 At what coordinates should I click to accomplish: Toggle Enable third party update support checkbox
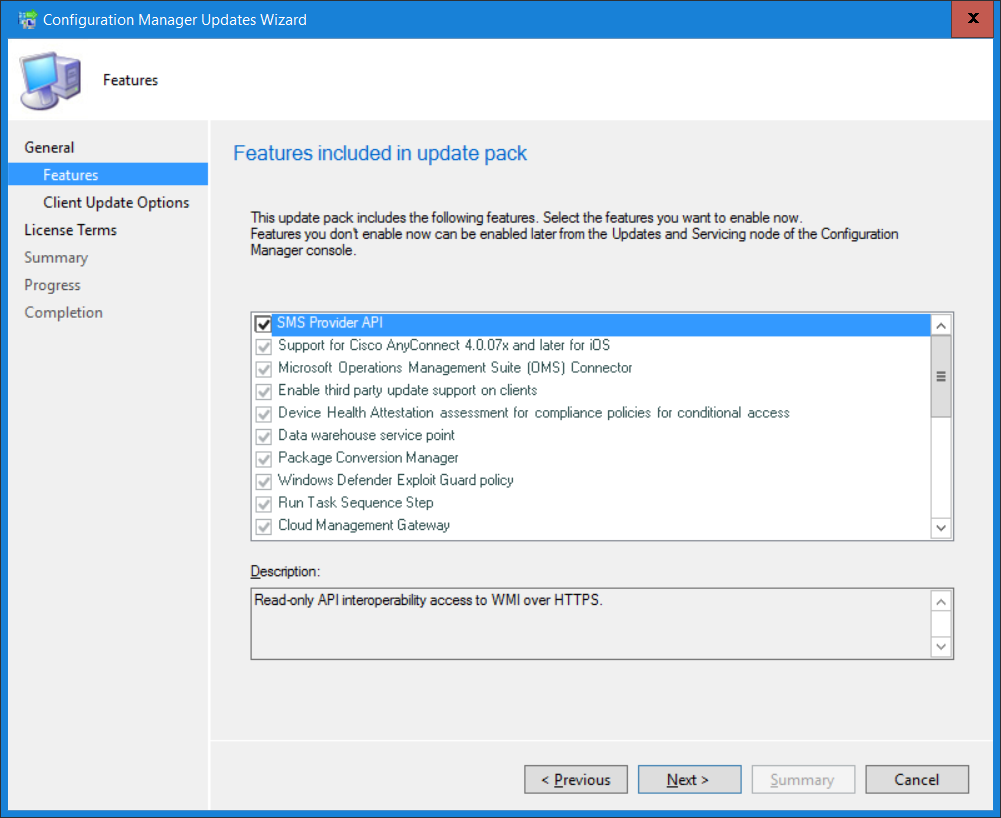(263, 391)
